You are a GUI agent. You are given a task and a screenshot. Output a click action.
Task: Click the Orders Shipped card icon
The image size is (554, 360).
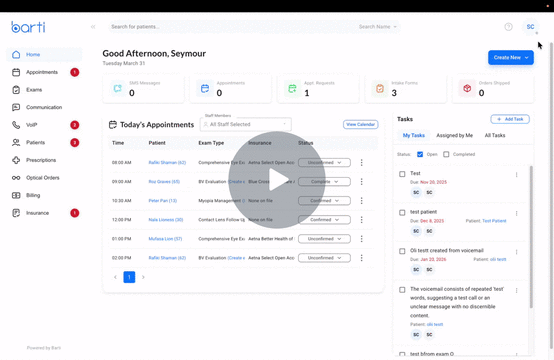467,88
